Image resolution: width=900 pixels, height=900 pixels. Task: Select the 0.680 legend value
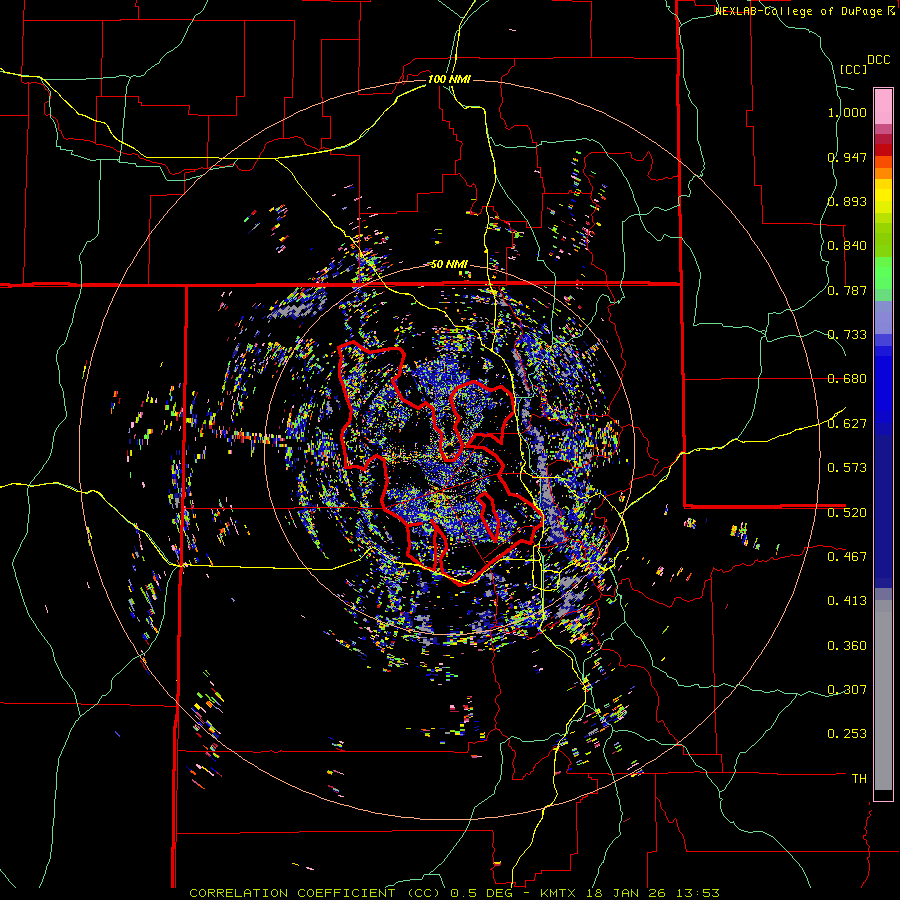pyautogui.click(x=847, y=379)
